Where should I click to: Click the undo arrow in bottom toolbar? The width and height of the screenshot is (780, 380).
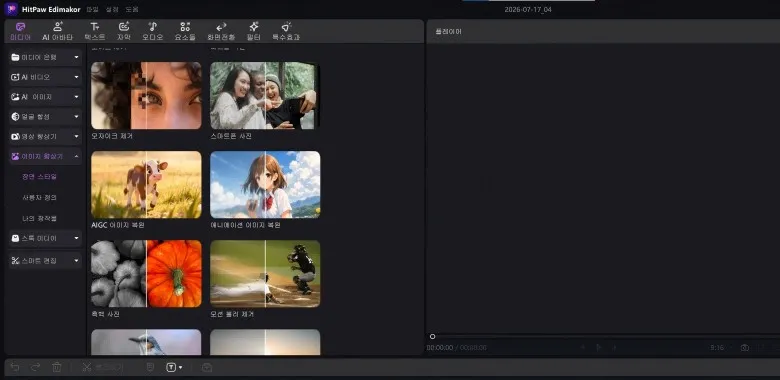point(15,367)
